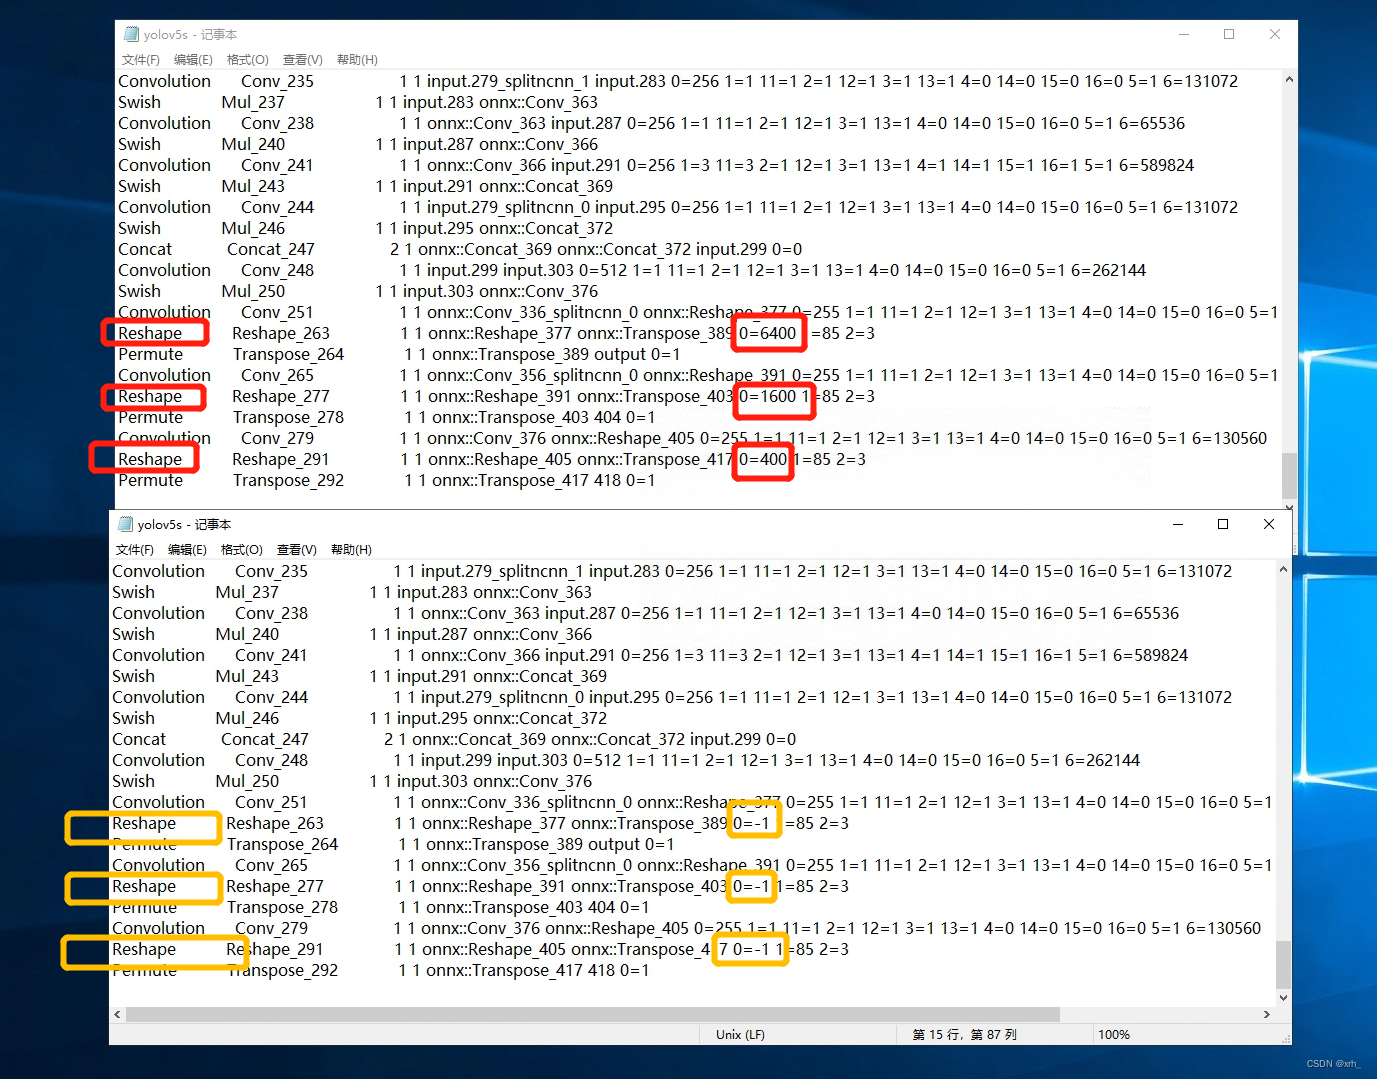This screenshot has width=1377, height=1079.
Task: Close the top Notepad window
Action: (x=1275, y=34)
